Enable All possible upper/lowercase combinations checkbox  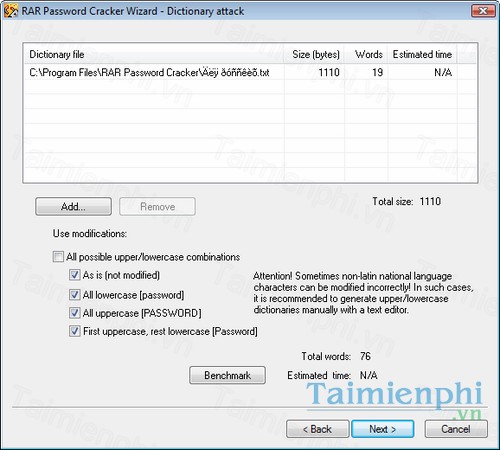click(58, 257)
